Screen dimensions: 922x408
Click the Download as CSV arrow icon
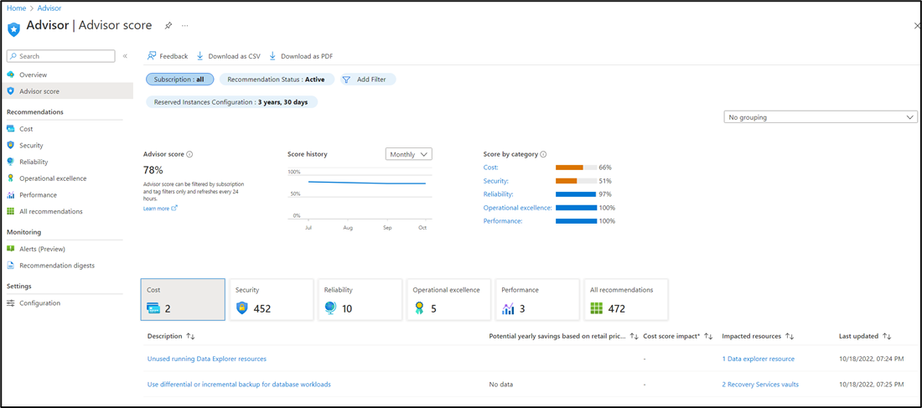[x=200, y=56]
